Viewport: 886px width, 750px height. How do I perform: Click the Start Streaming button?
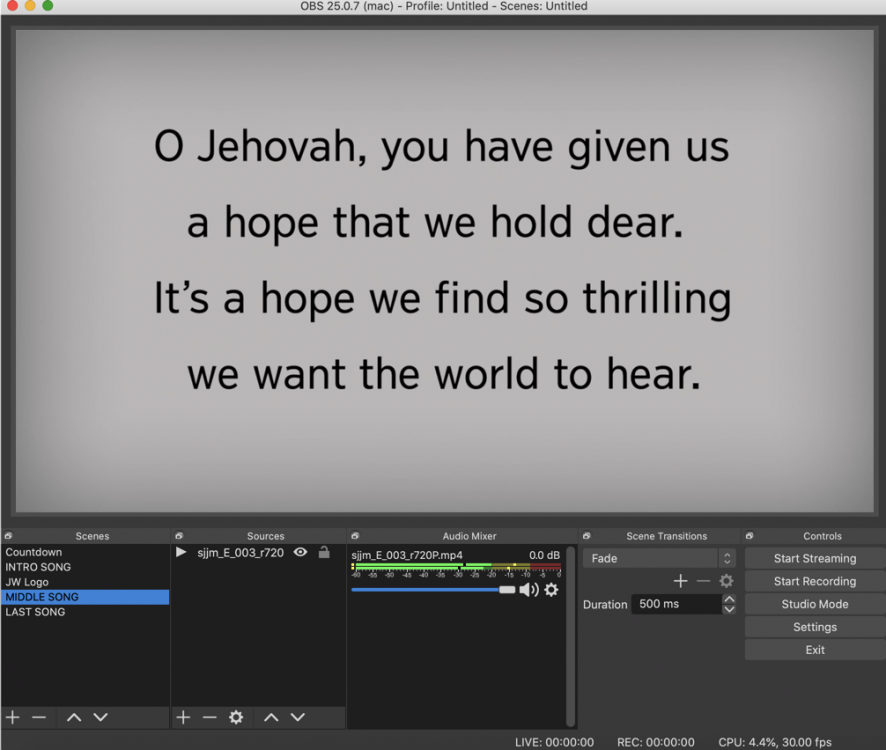pos(814,558)
